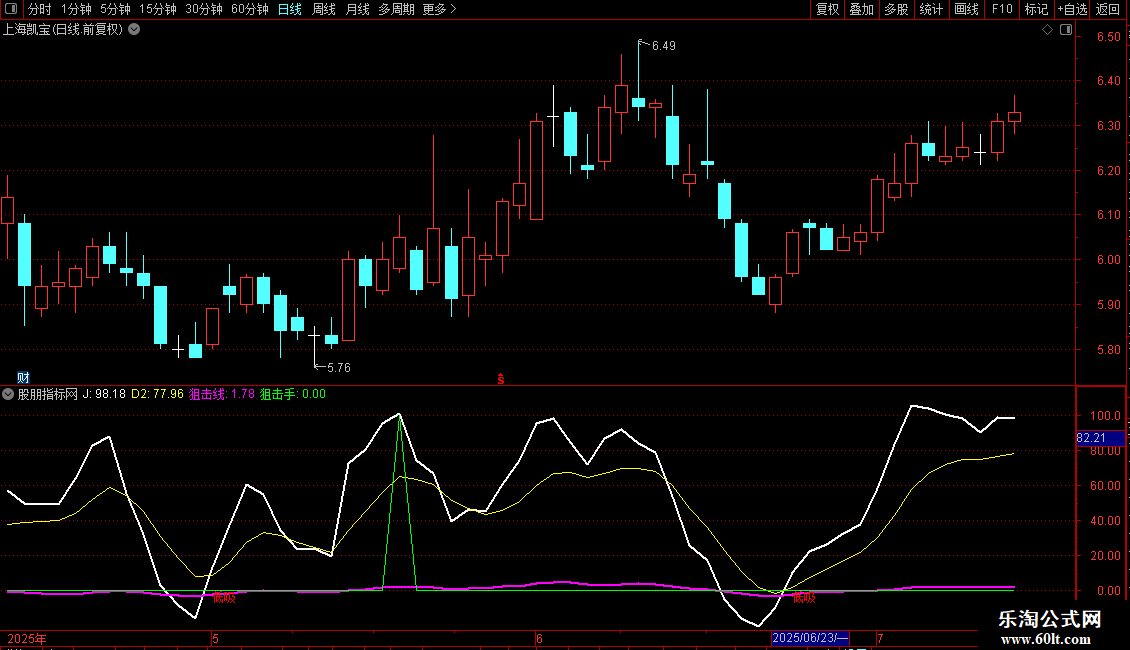Screen dimensions: 1130x650
Task: Select the 60分钟 period tab
Action: pos(249,9)
